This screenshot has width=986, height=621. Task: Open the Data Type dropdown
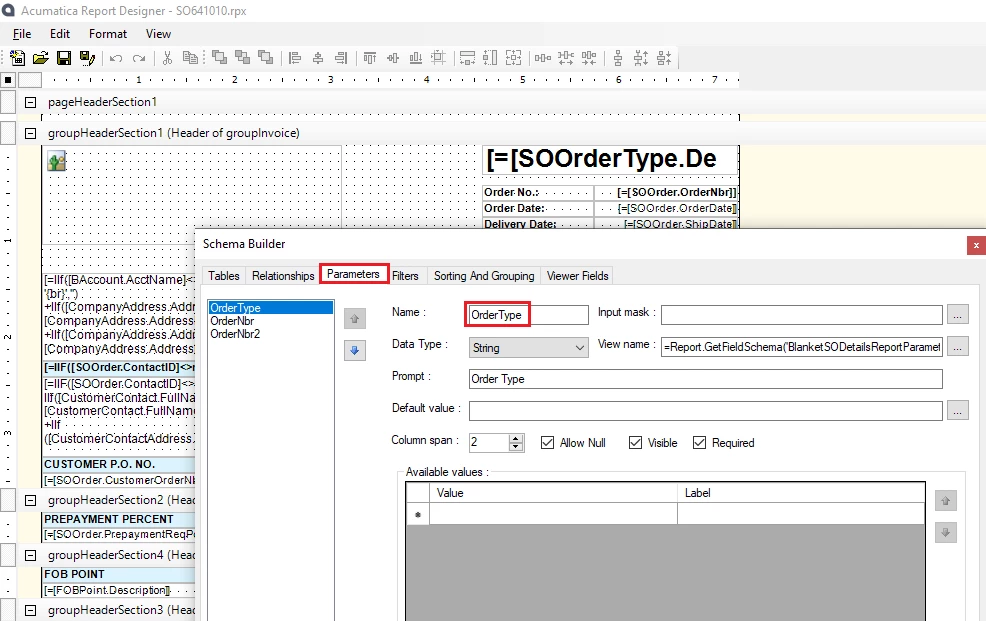(529, 348)
